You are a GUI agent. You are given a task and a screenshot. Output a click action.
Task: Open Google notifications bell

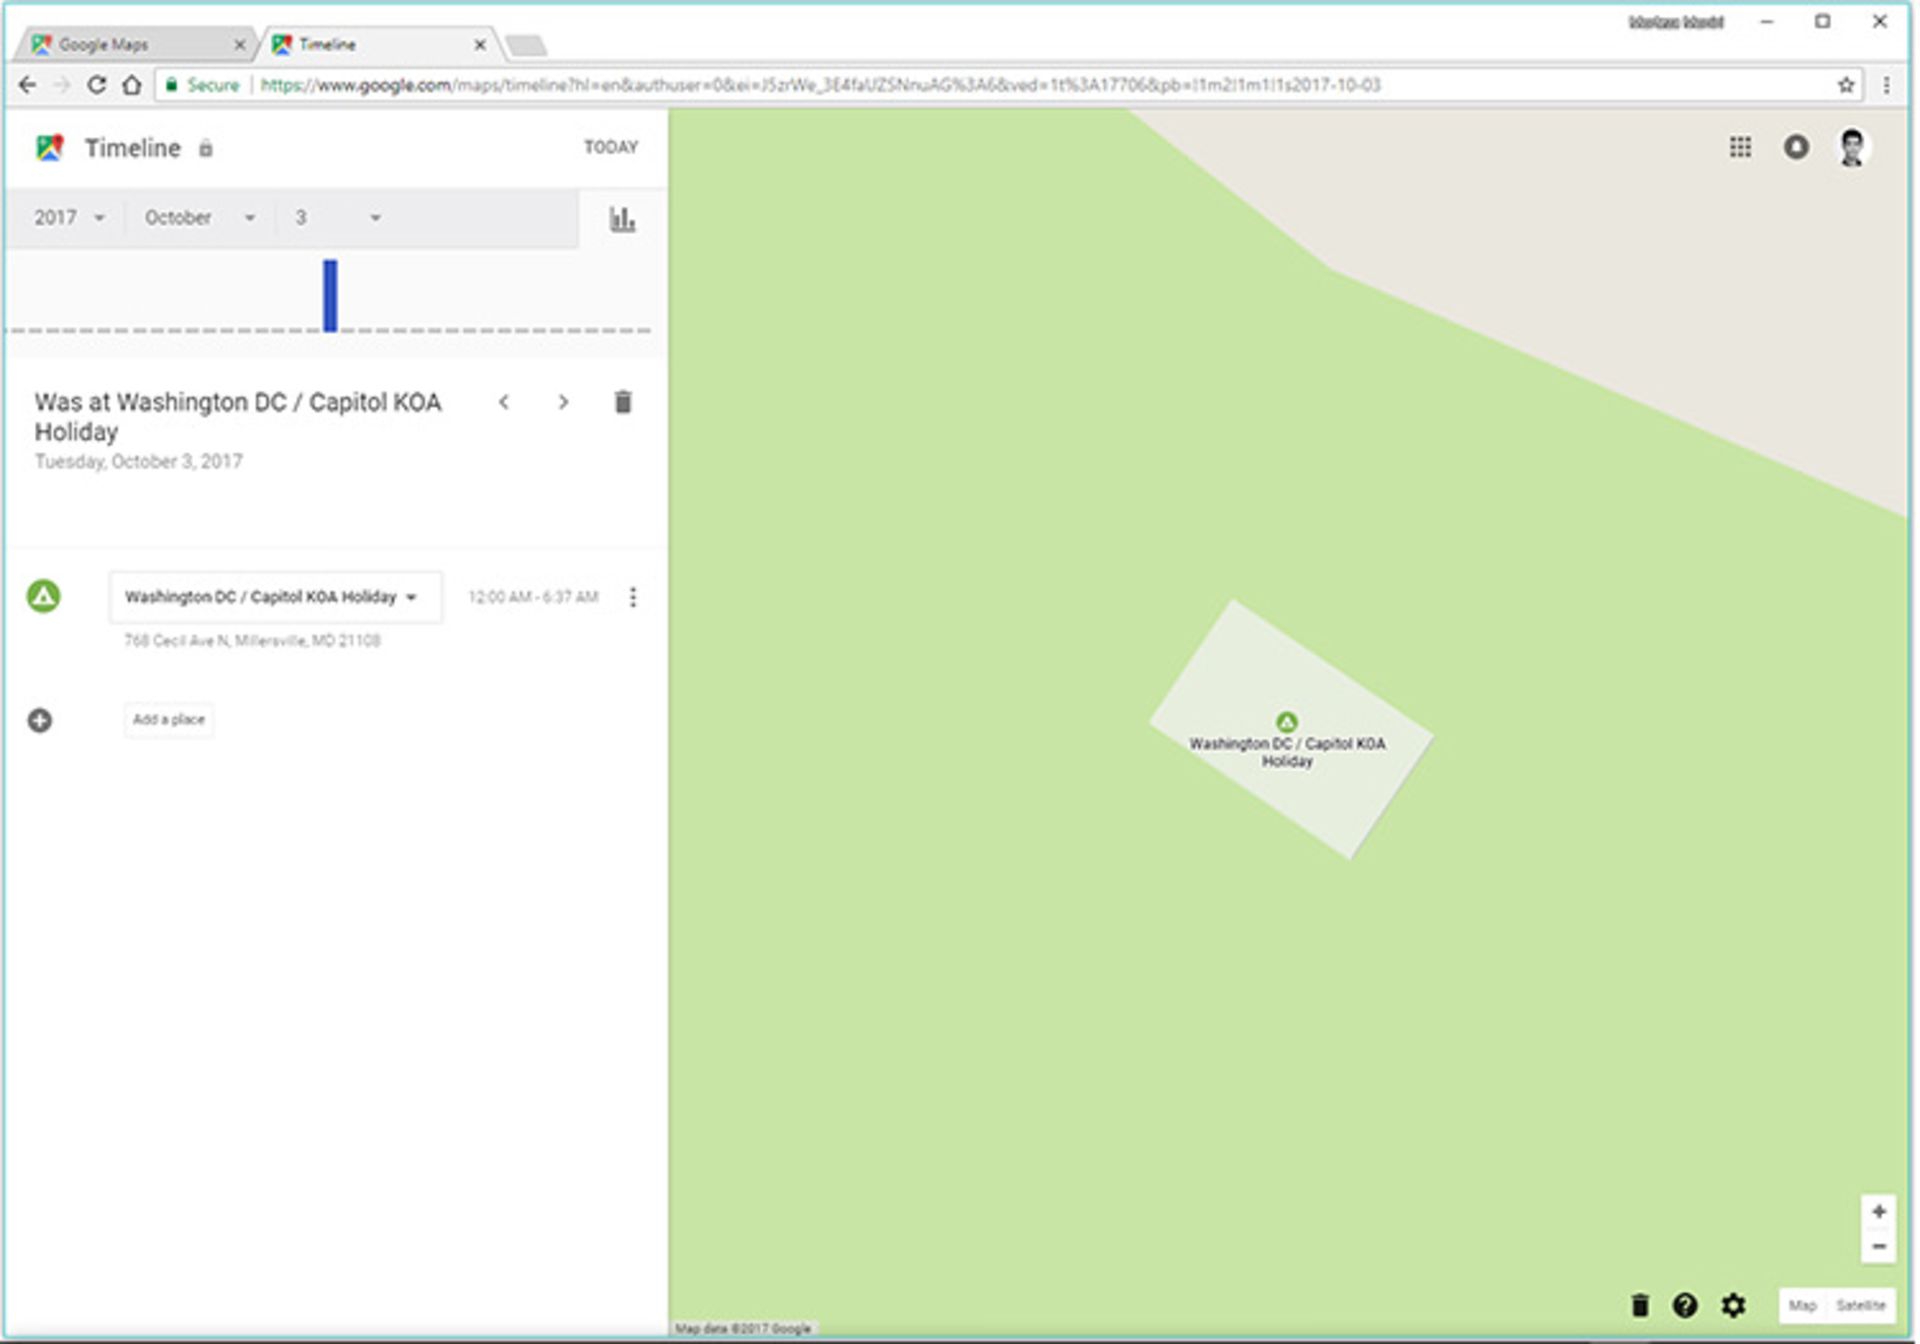point(1796,147)
